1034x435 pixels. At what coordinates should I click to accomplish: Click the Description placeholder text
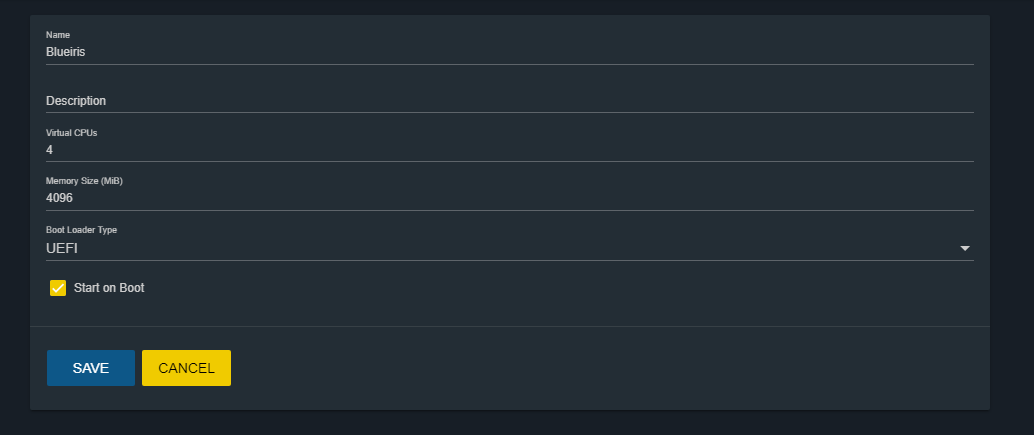[x=76, y=101]
